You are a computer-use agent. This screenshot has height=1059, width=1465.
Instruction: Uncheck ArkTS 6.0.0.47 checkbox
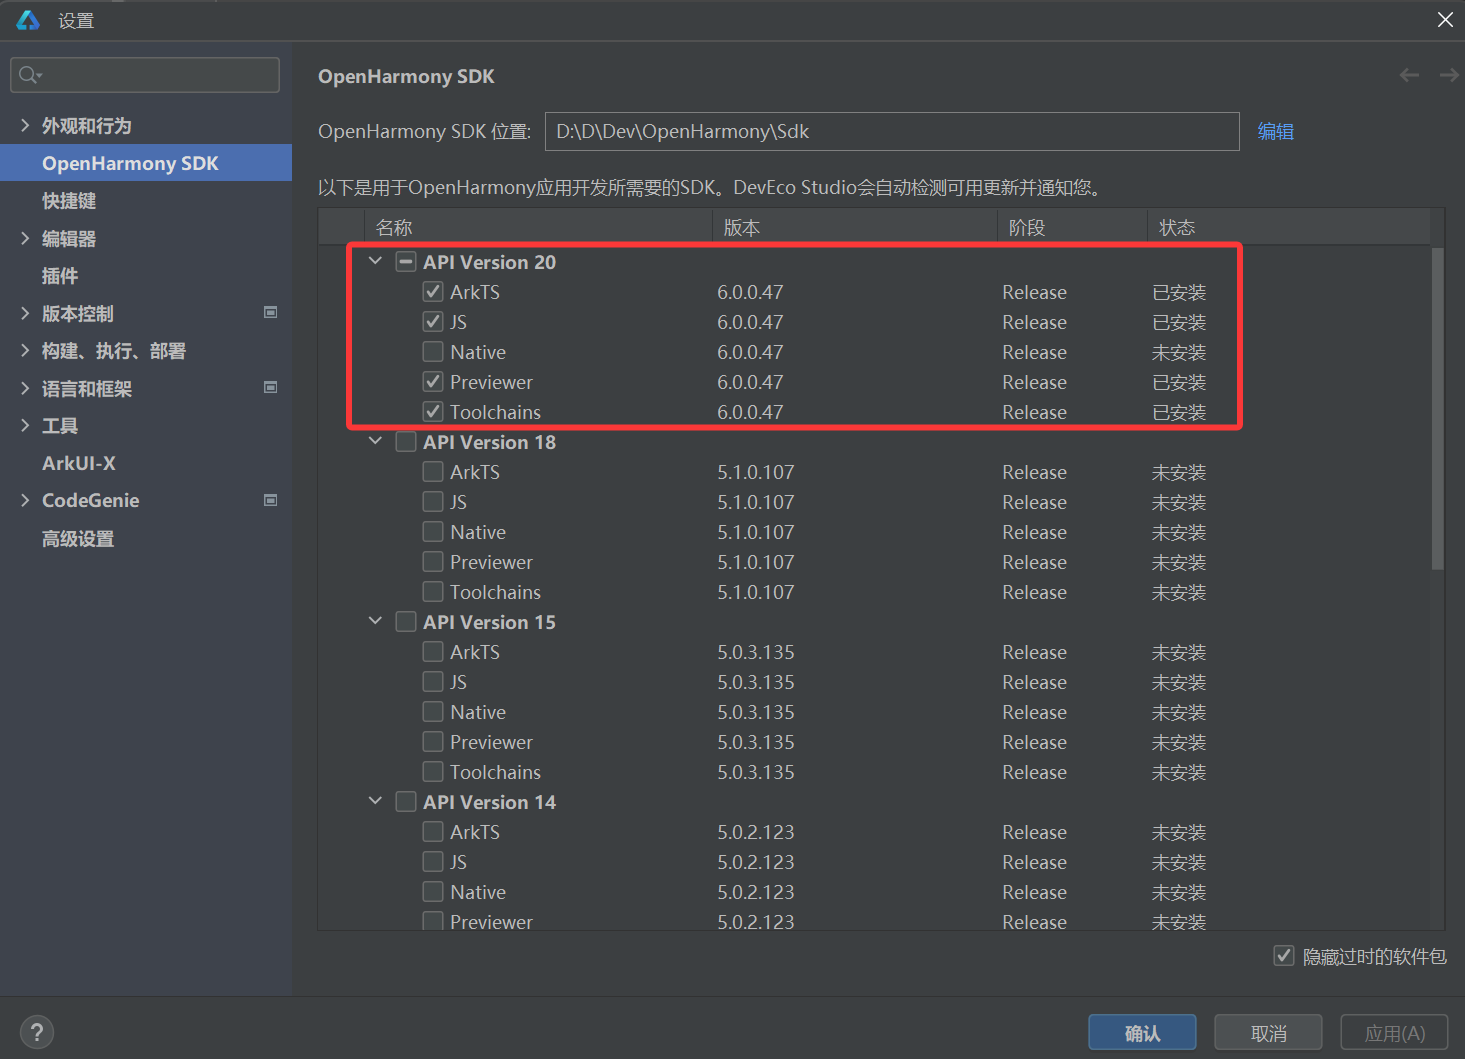click(x=433, y=292)
